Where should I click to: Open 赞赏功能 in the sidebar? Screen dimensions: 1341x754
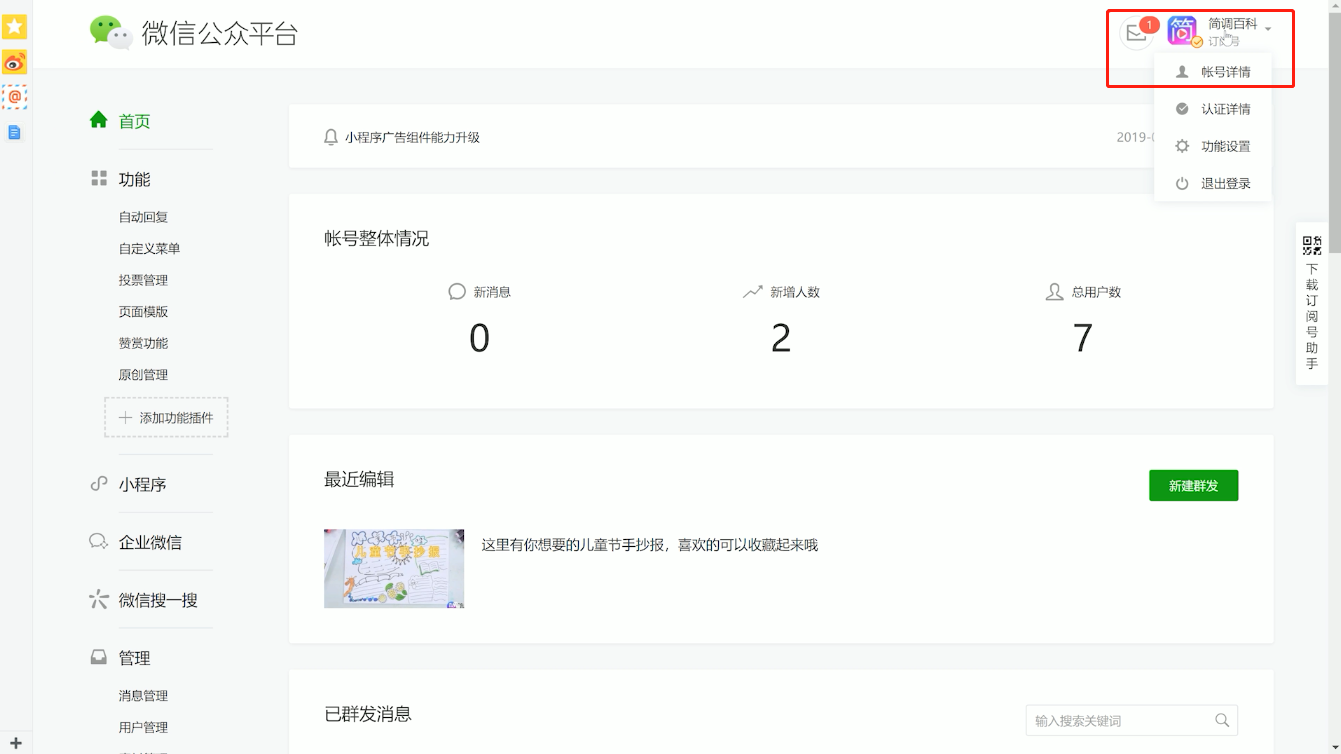point(143,343)
